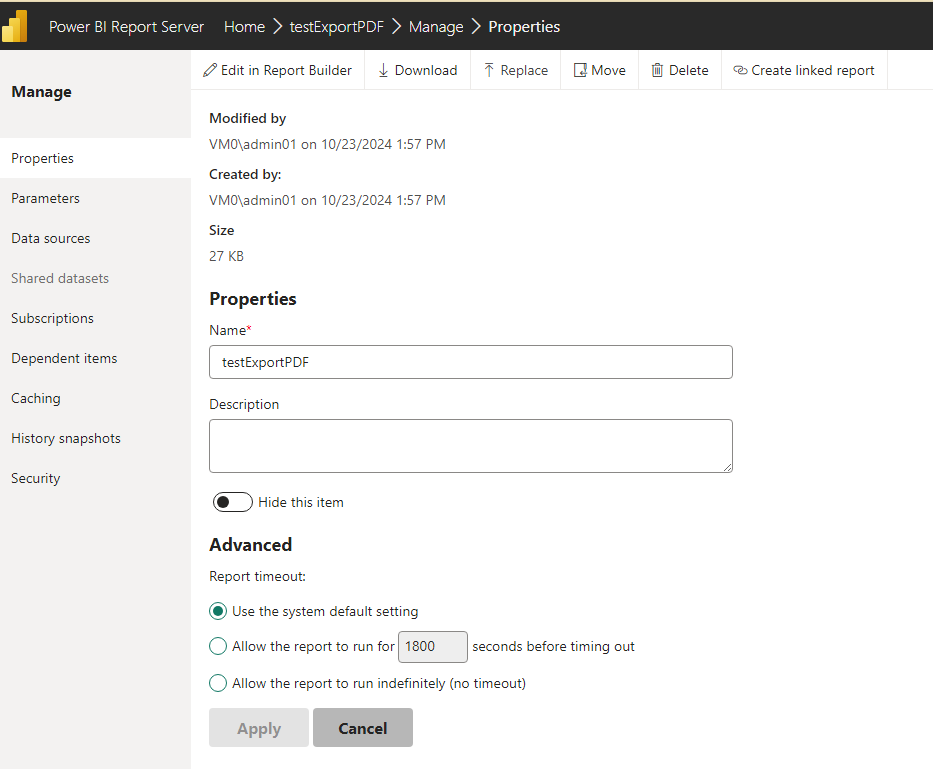Click the Power BI logo icon
Viewport: 933px width, 769px height.
14,26
